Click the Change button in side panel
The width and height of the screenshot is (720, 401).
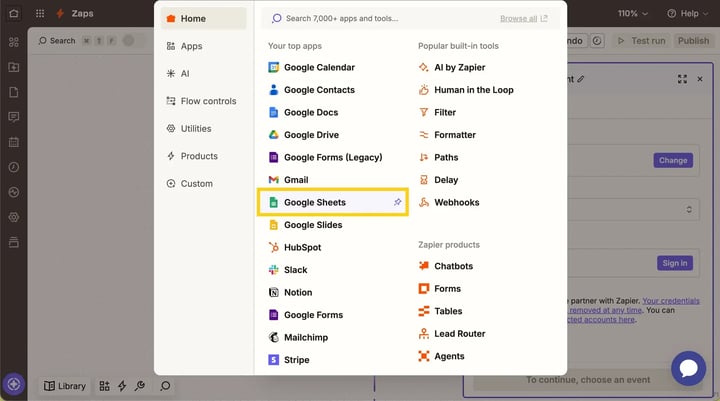tap(673, 160)
